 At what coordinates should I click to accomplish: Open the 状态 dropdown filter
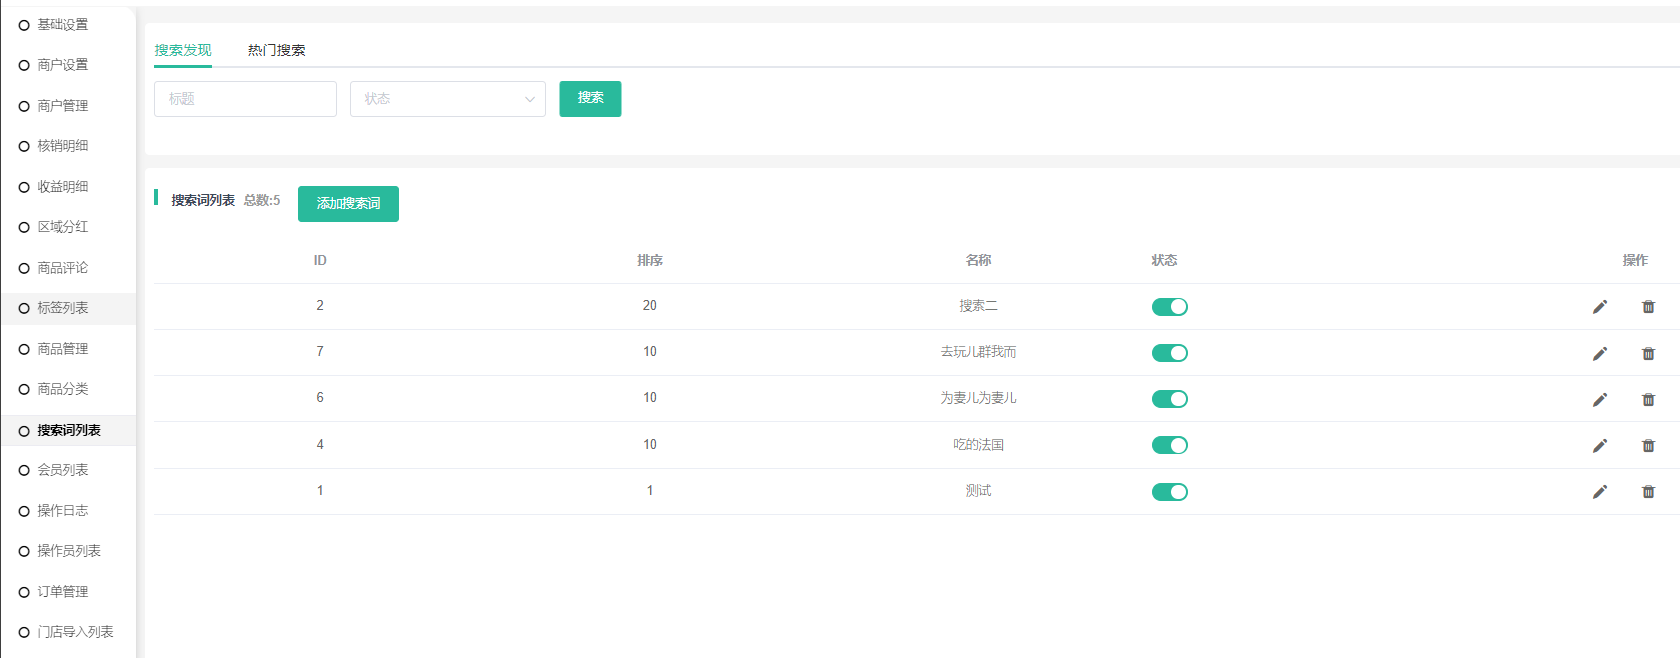(447, 99)
